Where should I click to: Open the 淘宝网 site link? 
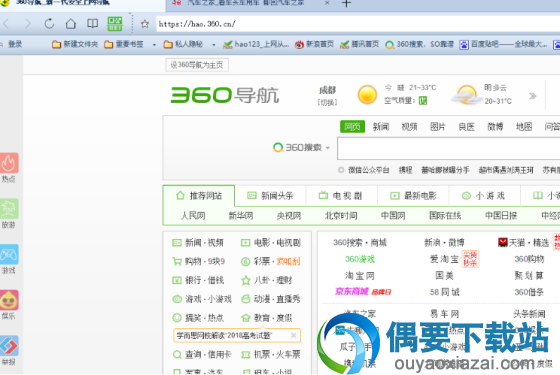(359, 276)
